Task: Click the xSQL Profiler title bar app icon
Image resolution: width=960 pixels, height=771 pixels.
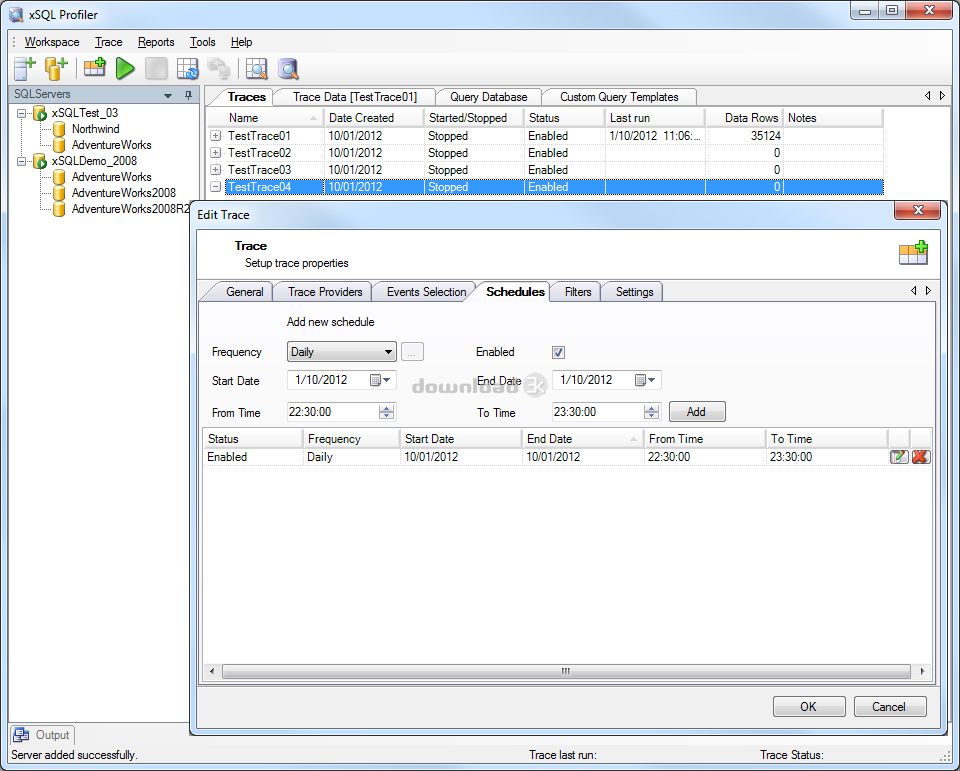Action: pyautogui.click(x=17, y=15)
